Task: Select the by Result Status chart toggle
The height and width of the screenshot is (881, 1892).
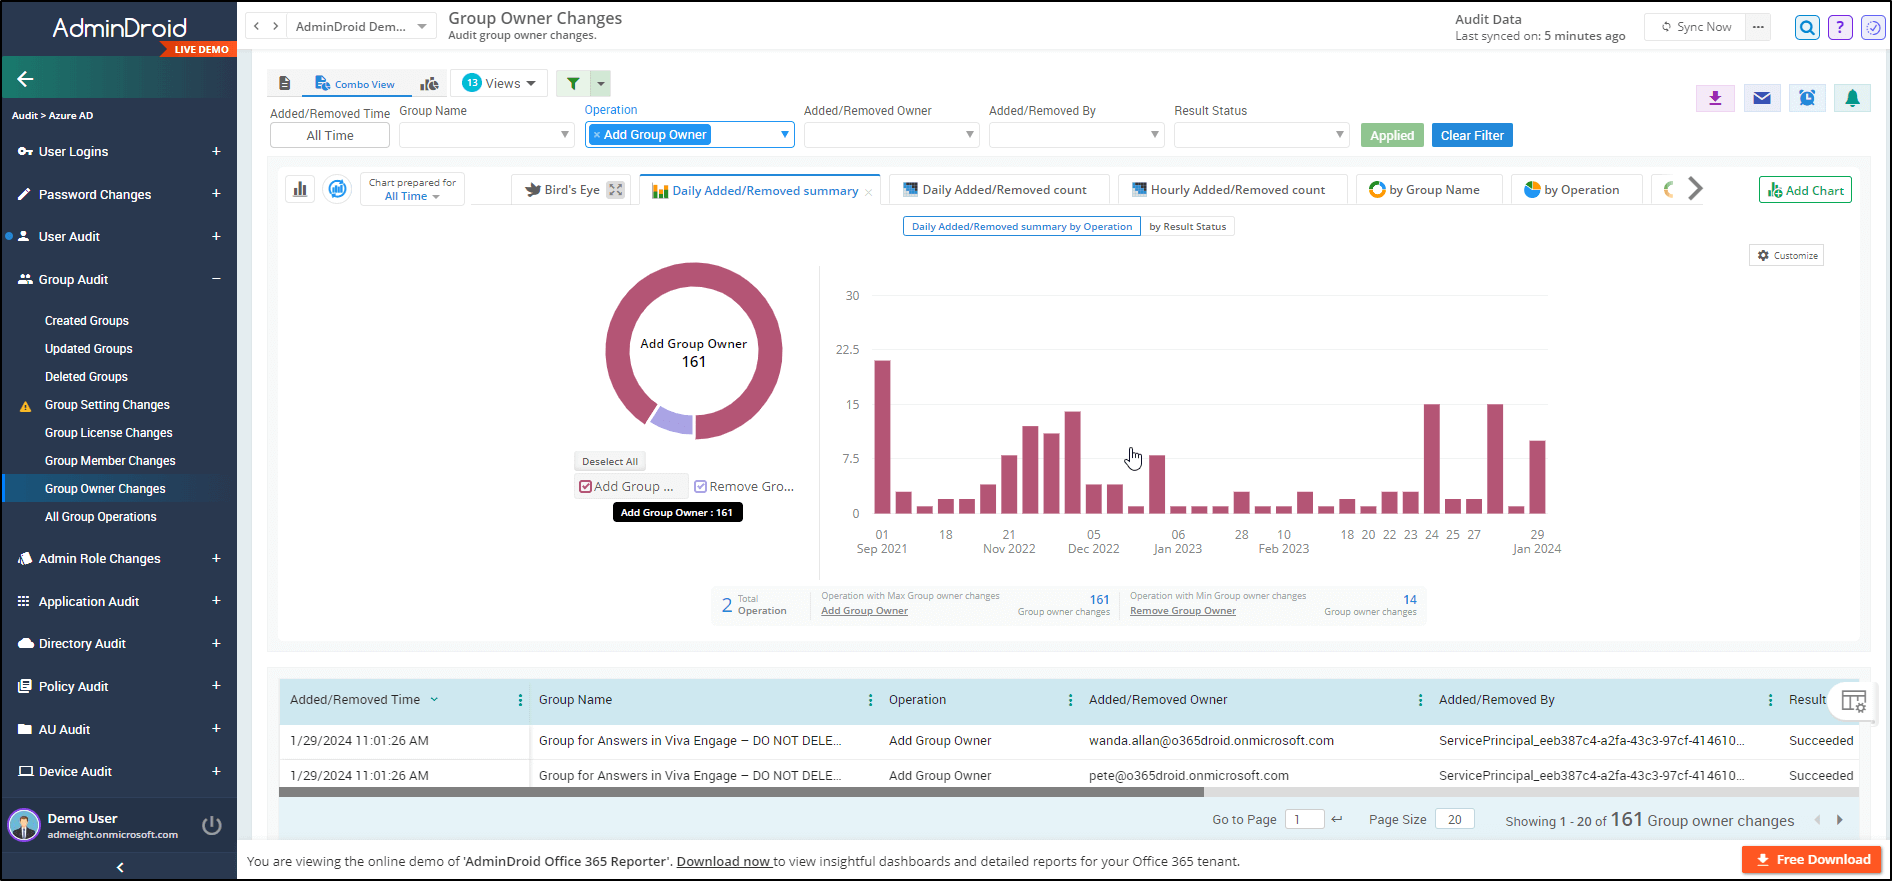Action: tap(1187, 227)
